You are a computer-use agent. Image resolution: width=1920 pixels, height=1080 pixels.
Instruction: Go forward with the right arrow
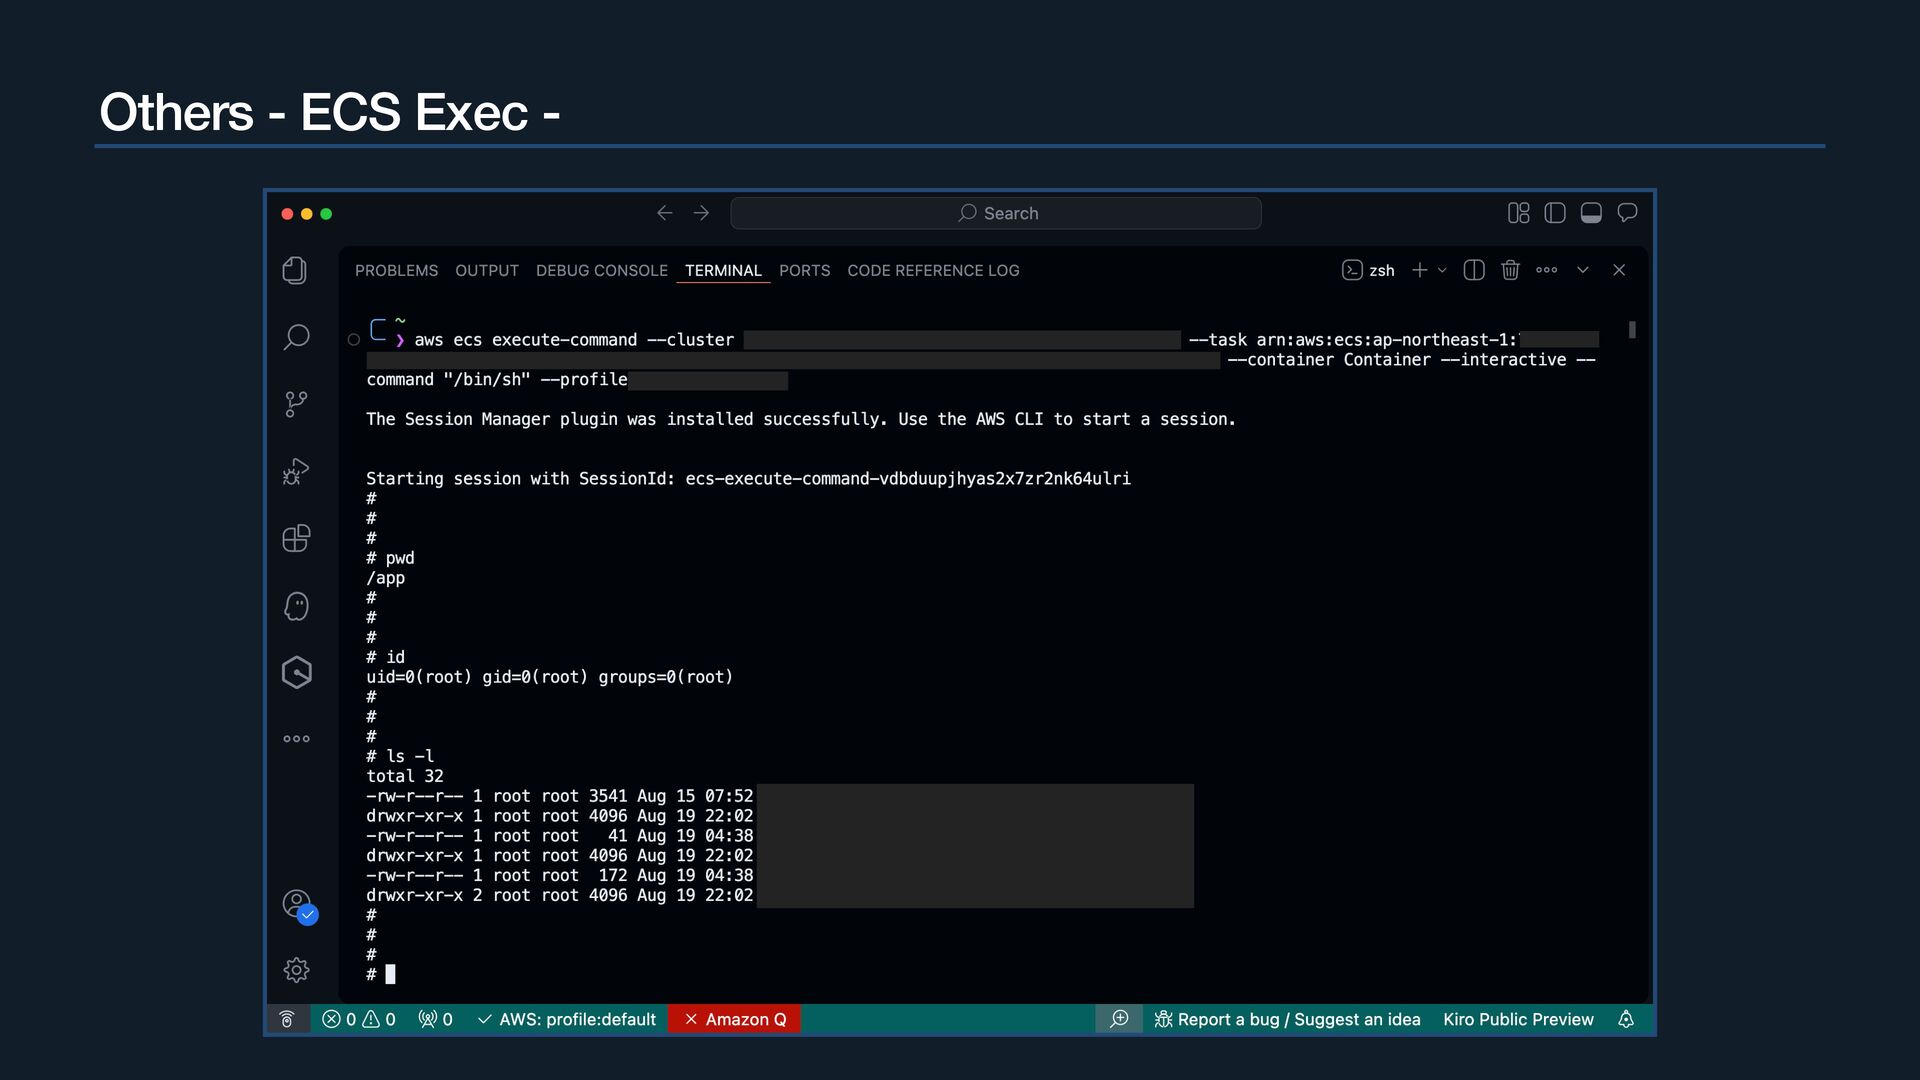point(701,213)
